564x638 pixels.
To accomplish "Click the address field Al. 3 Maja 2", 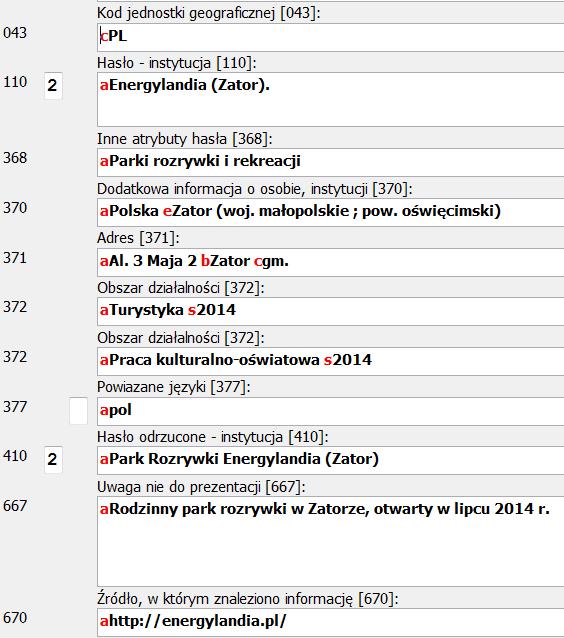I will tap(330, 262).
